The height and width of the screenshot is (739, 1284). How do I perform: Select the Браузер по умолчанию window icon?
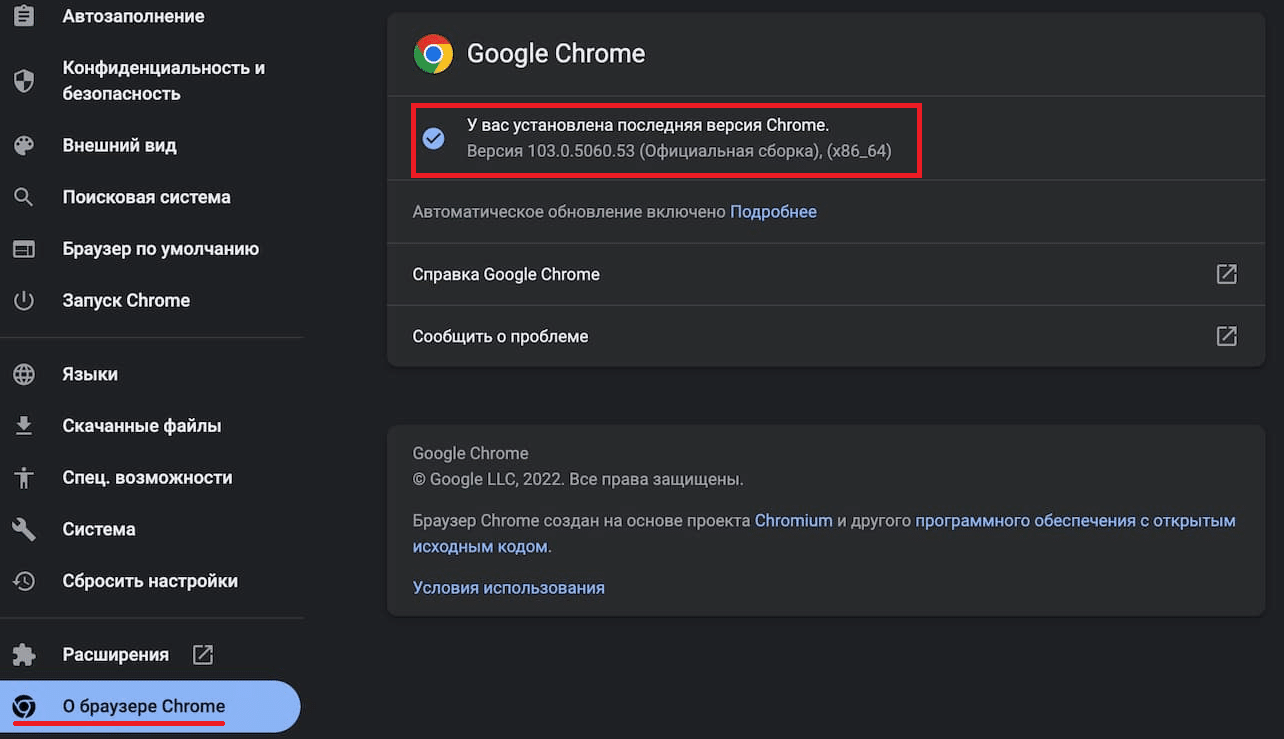tap(24, 248)
